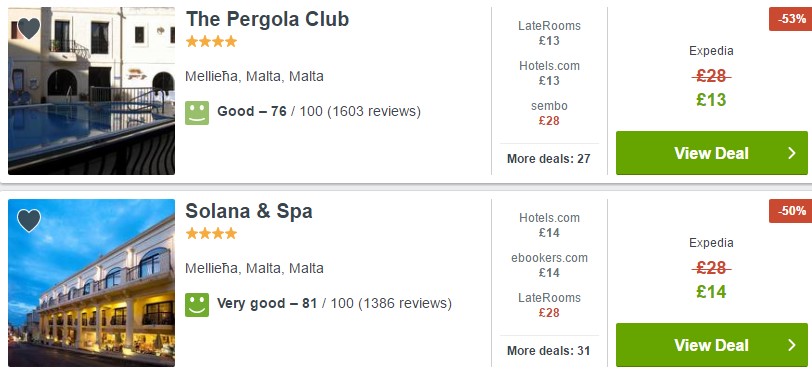Viewport: 812px width, 373px height.
Task: Favorite Solana & Spa with heart icon
Action: click(x=28, y=220)
